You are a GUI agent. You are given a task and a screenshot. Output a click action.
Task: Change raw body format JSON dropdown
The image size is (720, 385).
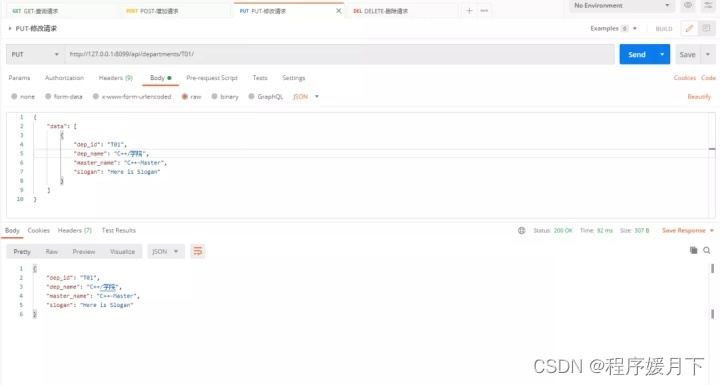306,96
